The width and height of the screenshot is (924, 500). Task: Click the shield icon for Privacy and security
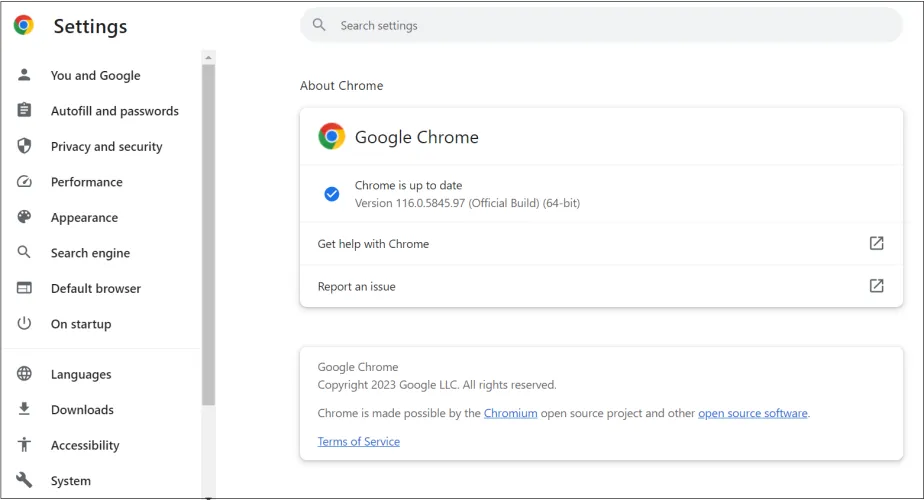pos(25,146)
